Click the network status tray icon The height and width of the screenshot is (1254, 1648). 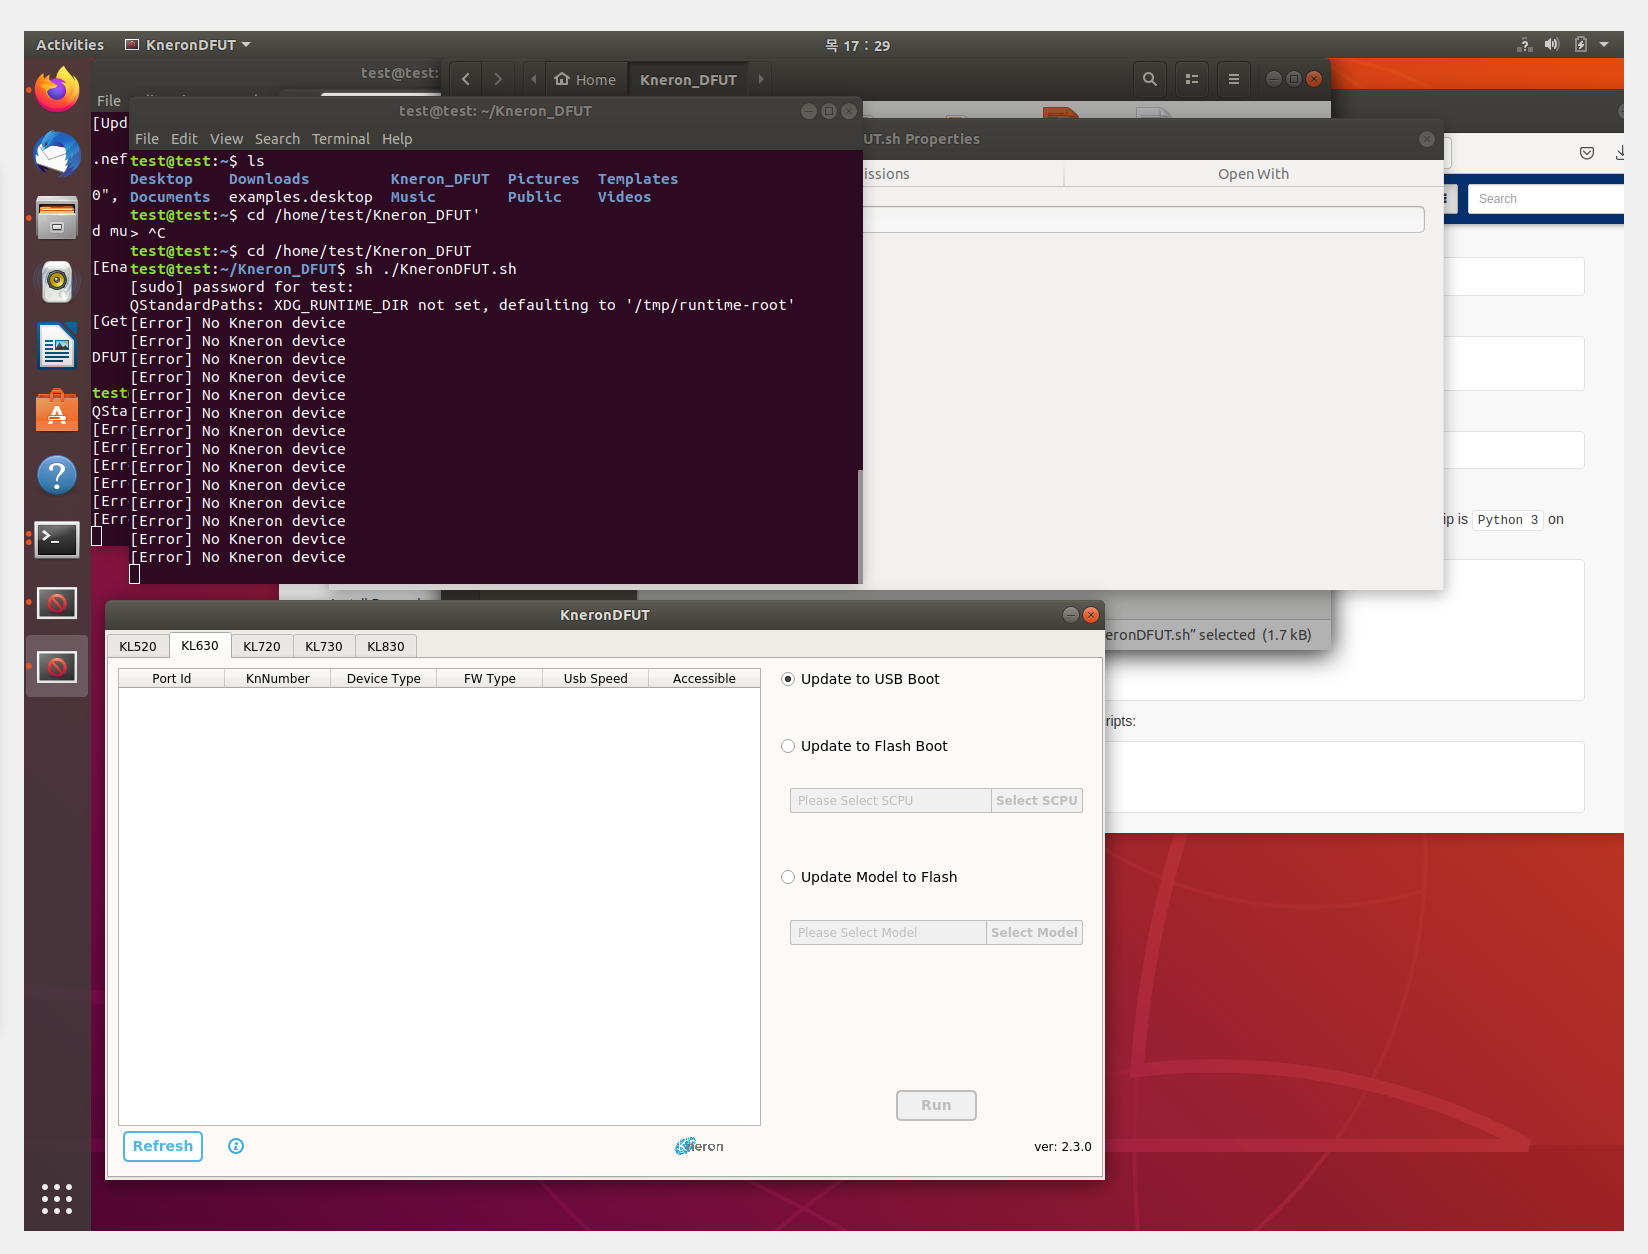pos(1525,45)
